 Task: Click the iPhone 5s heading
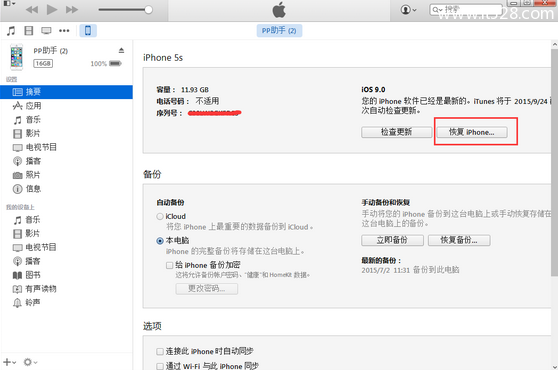(x=163, y=58)
